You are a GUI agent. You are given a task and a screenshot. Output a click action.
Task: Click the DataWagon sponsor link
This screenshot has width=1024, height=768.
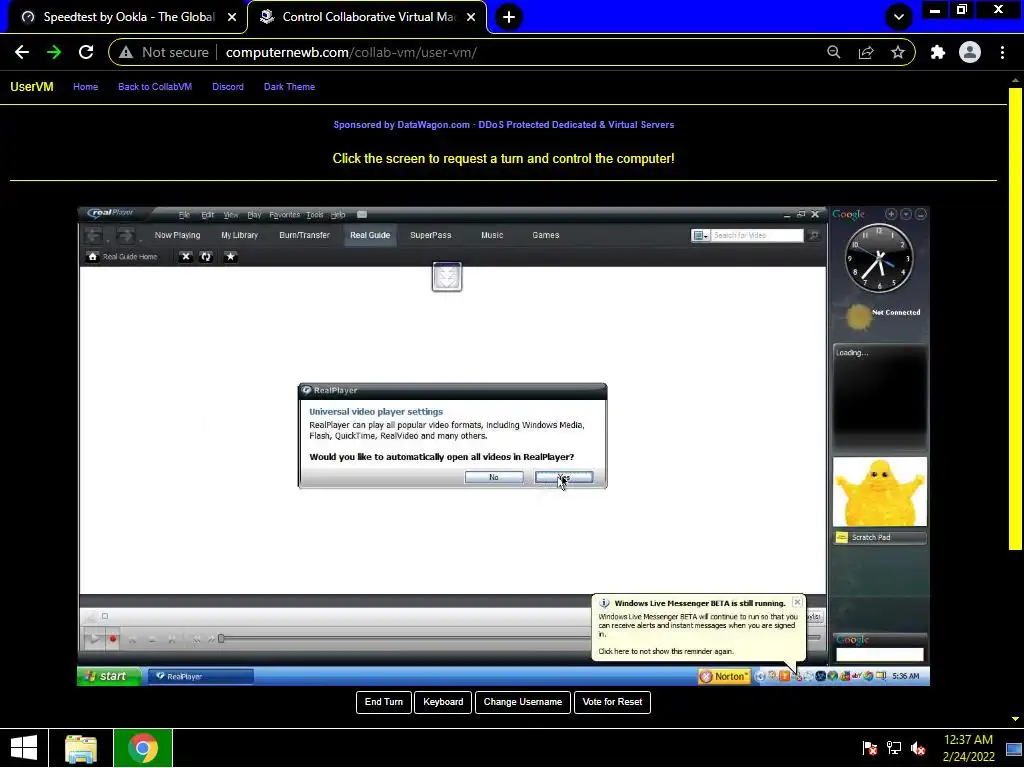pyautogui.click(x=504, y=125)
